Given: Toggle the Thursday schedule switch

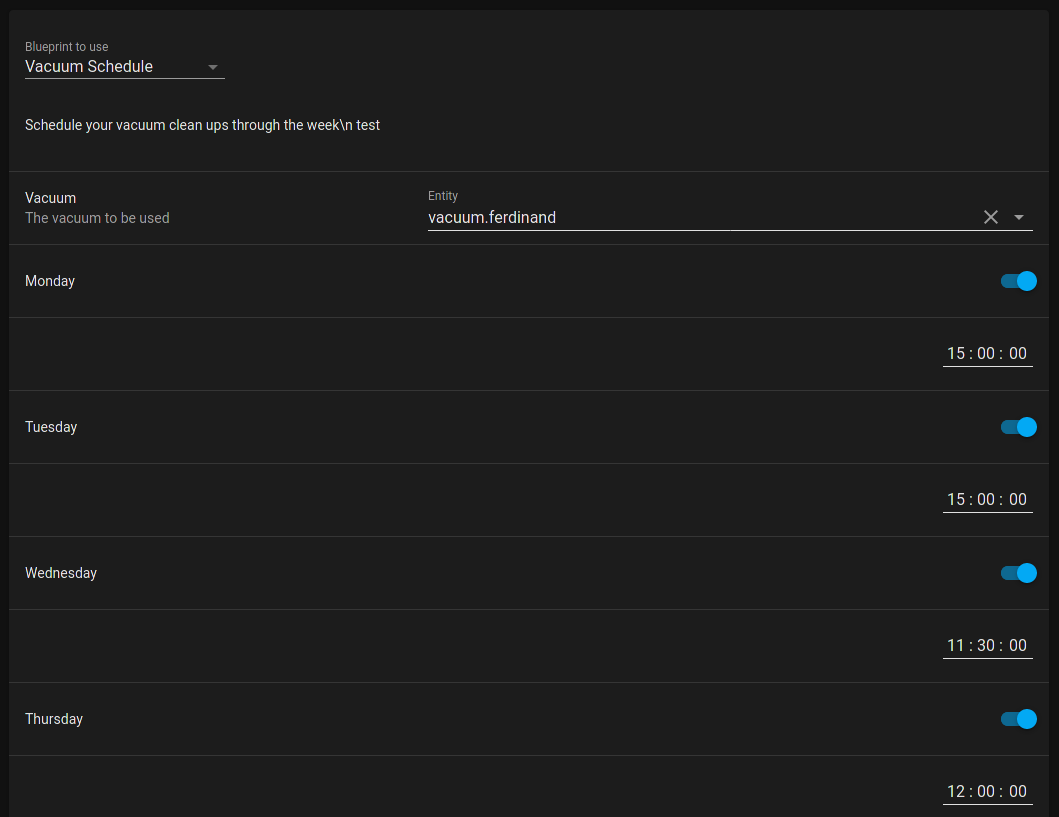Looking at the screenshot, I should [x=1018, y=719].
